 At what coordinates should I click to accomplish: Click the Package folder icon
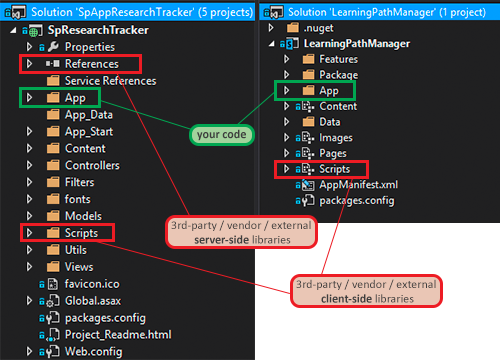click(308, 75)
